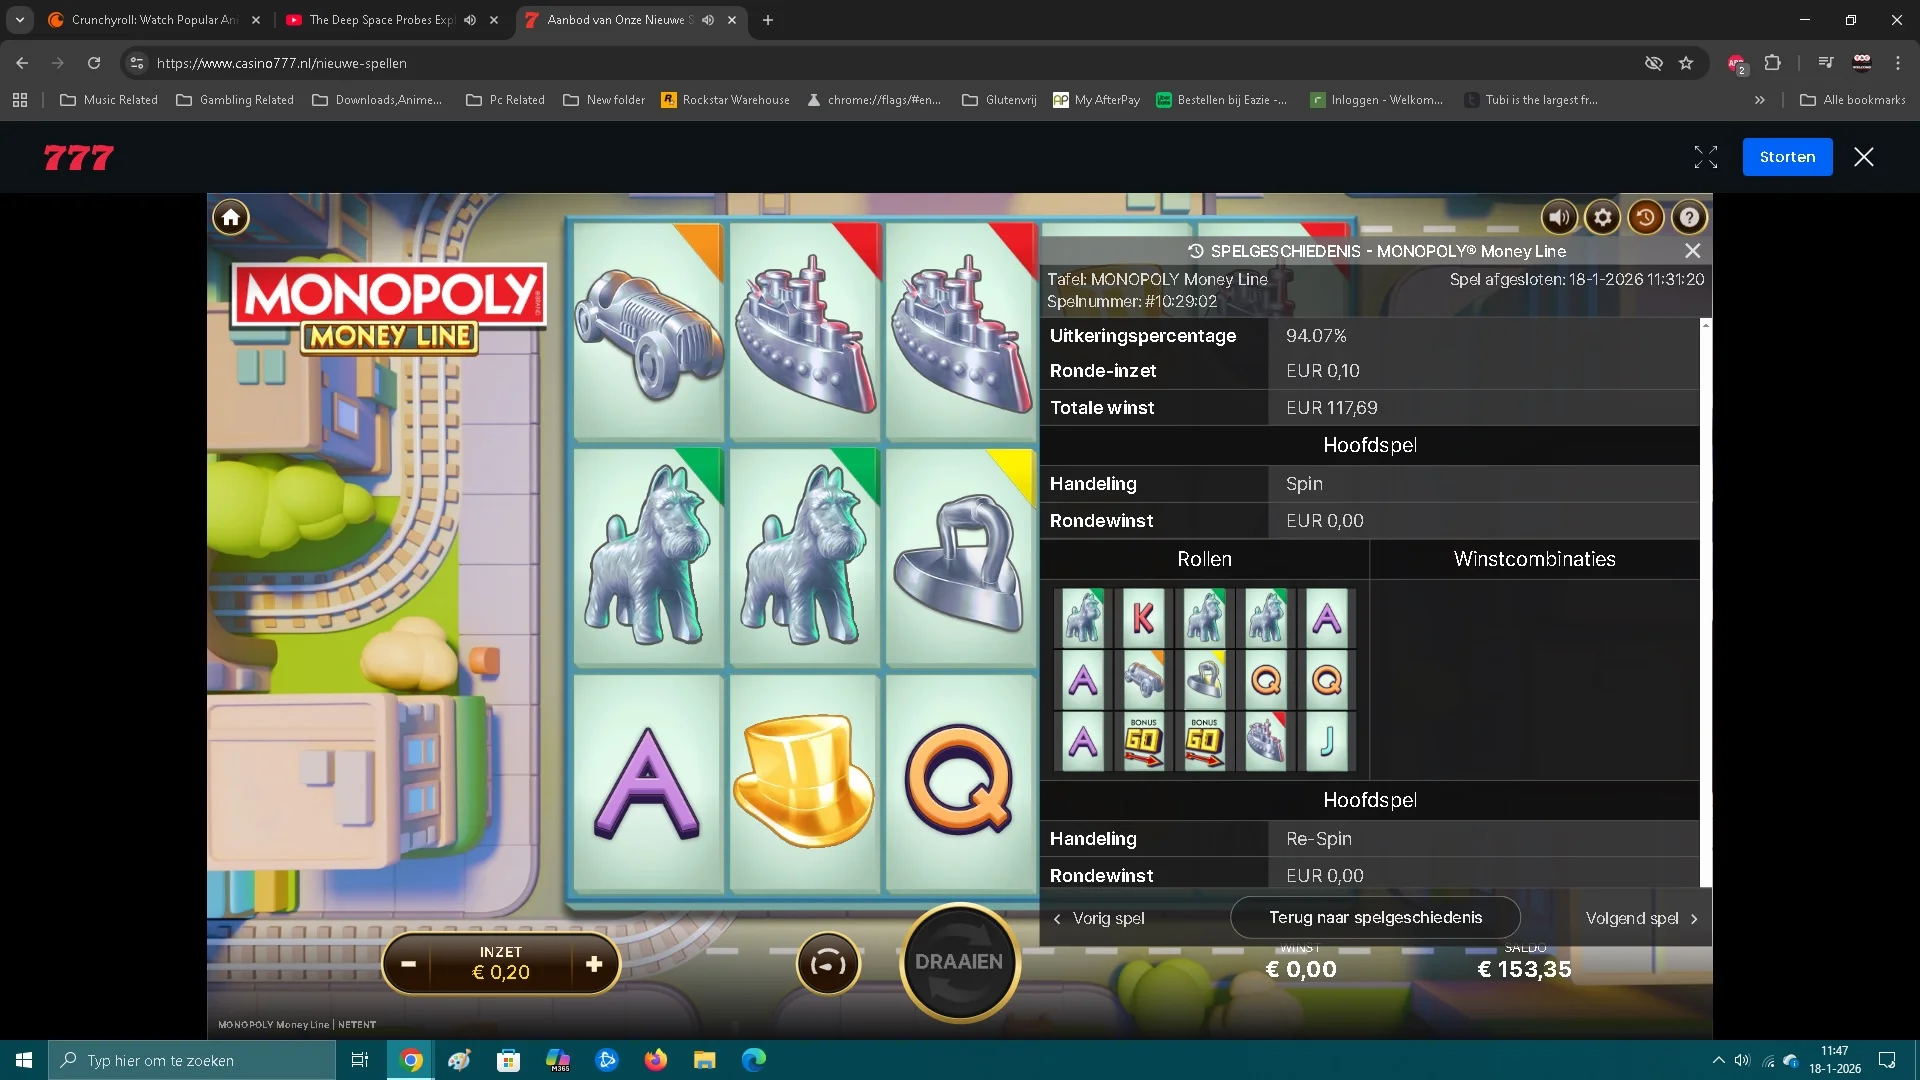Open the Downloads,Anime bookmark folder

coord(377,100)
